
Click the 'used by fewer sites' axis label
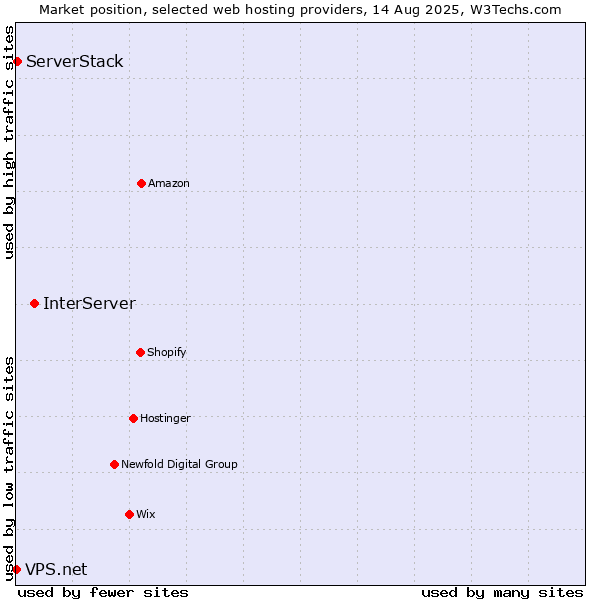click(103, 593)
